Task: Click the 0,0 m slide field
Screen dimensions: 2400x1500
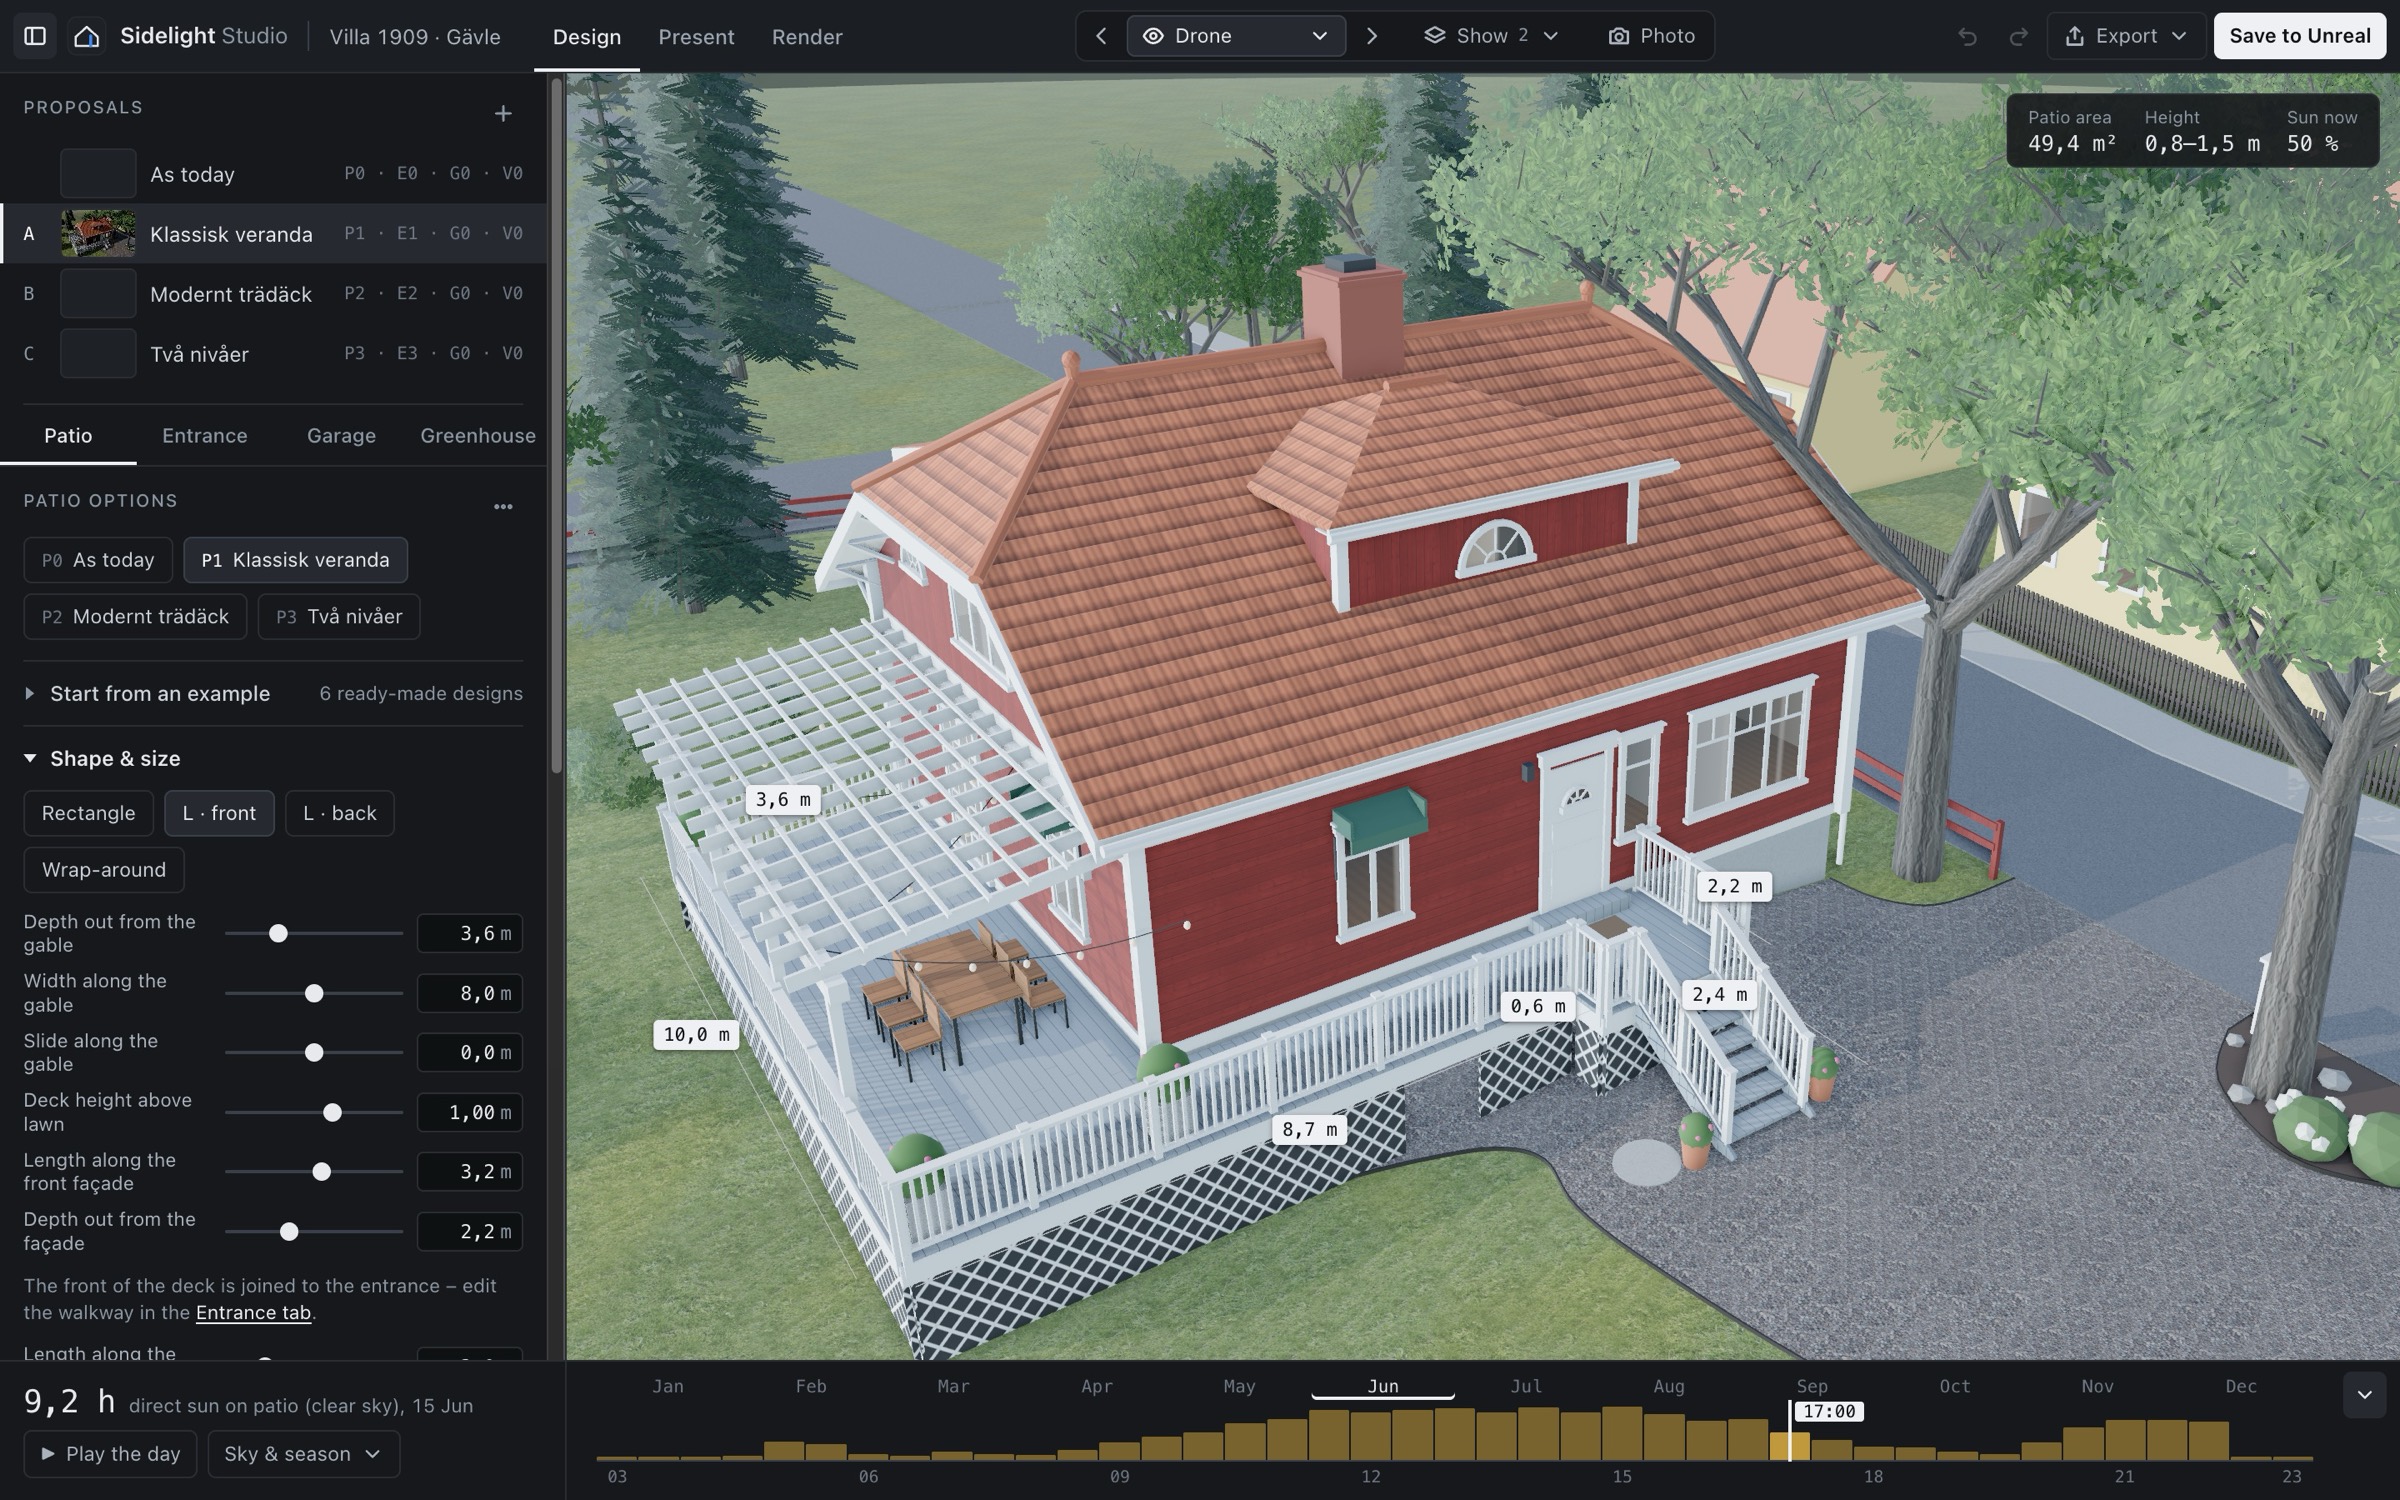Action: (x=470, y=1052)
